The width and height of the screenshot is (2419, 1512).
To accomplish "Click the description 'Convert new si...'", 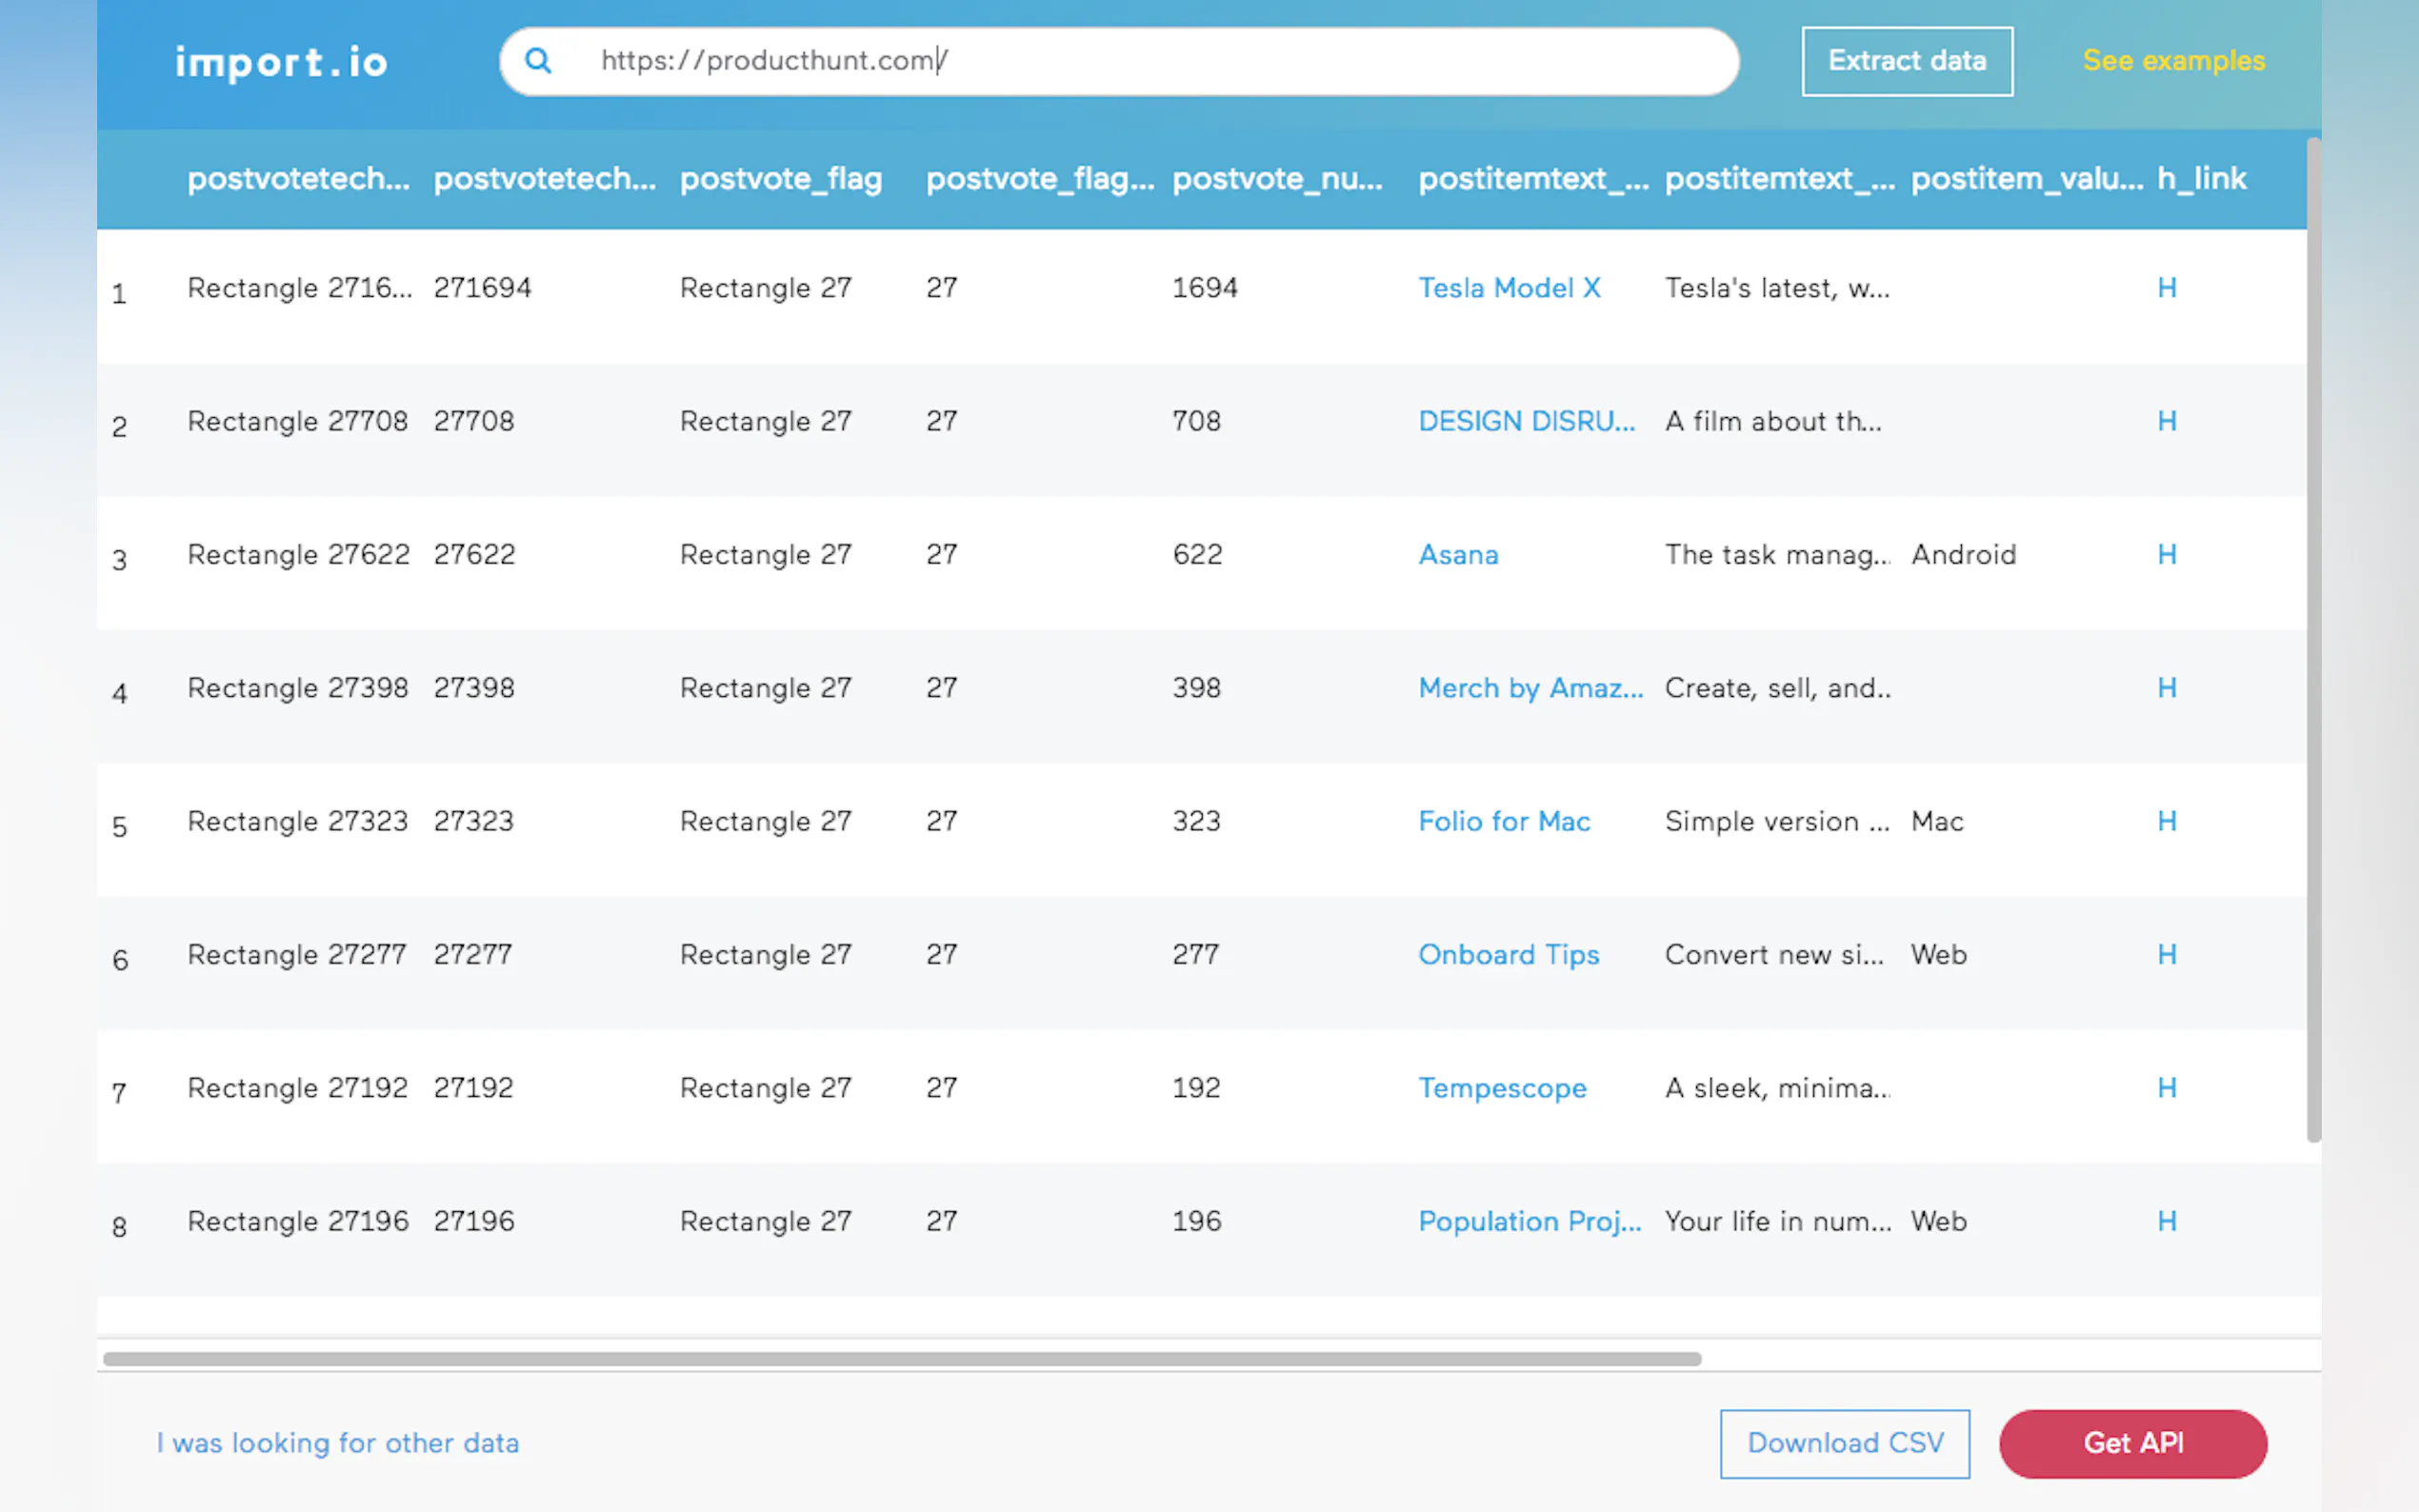I will [1774, 955].
